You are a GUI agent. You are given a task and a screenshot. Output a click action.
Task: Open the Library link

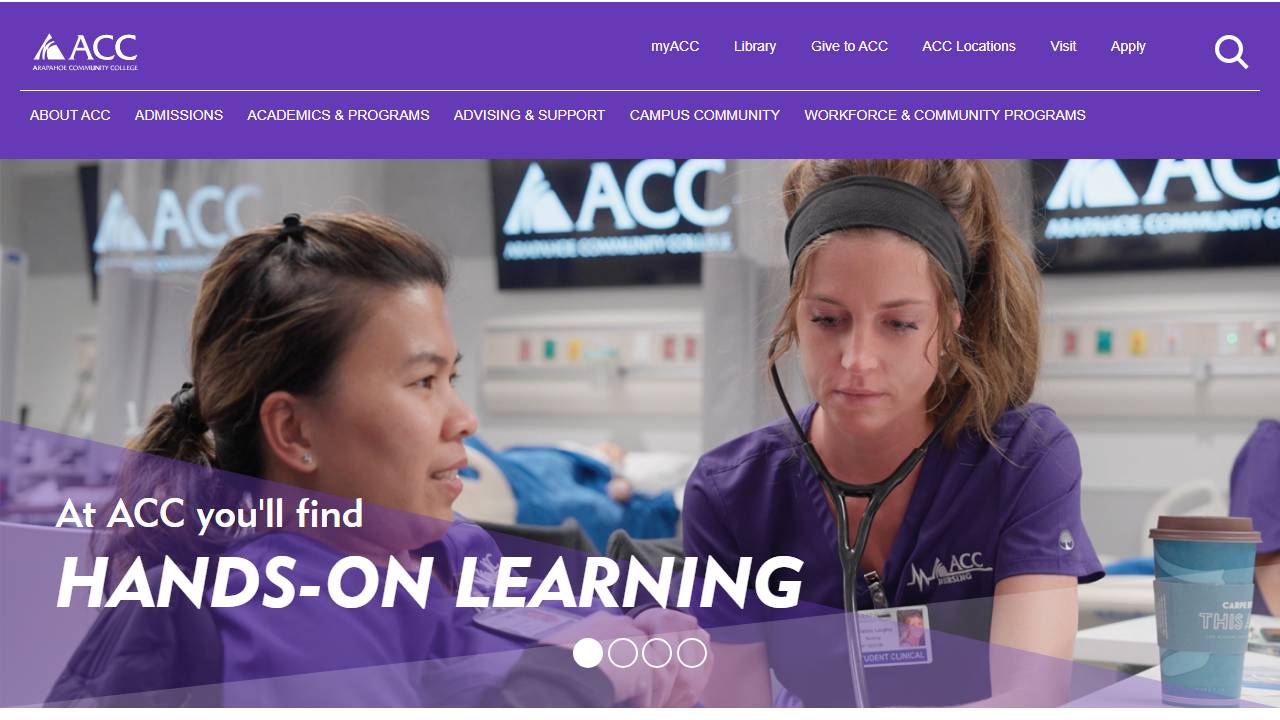click(755, 46)
